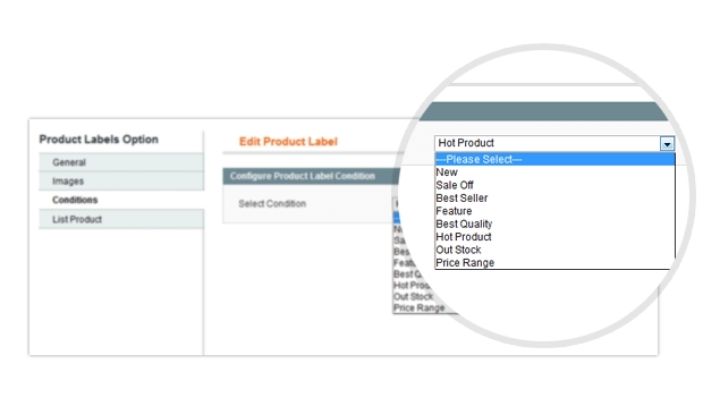
Task: Pick the New option in magnified list
Action: pos(447,172)
